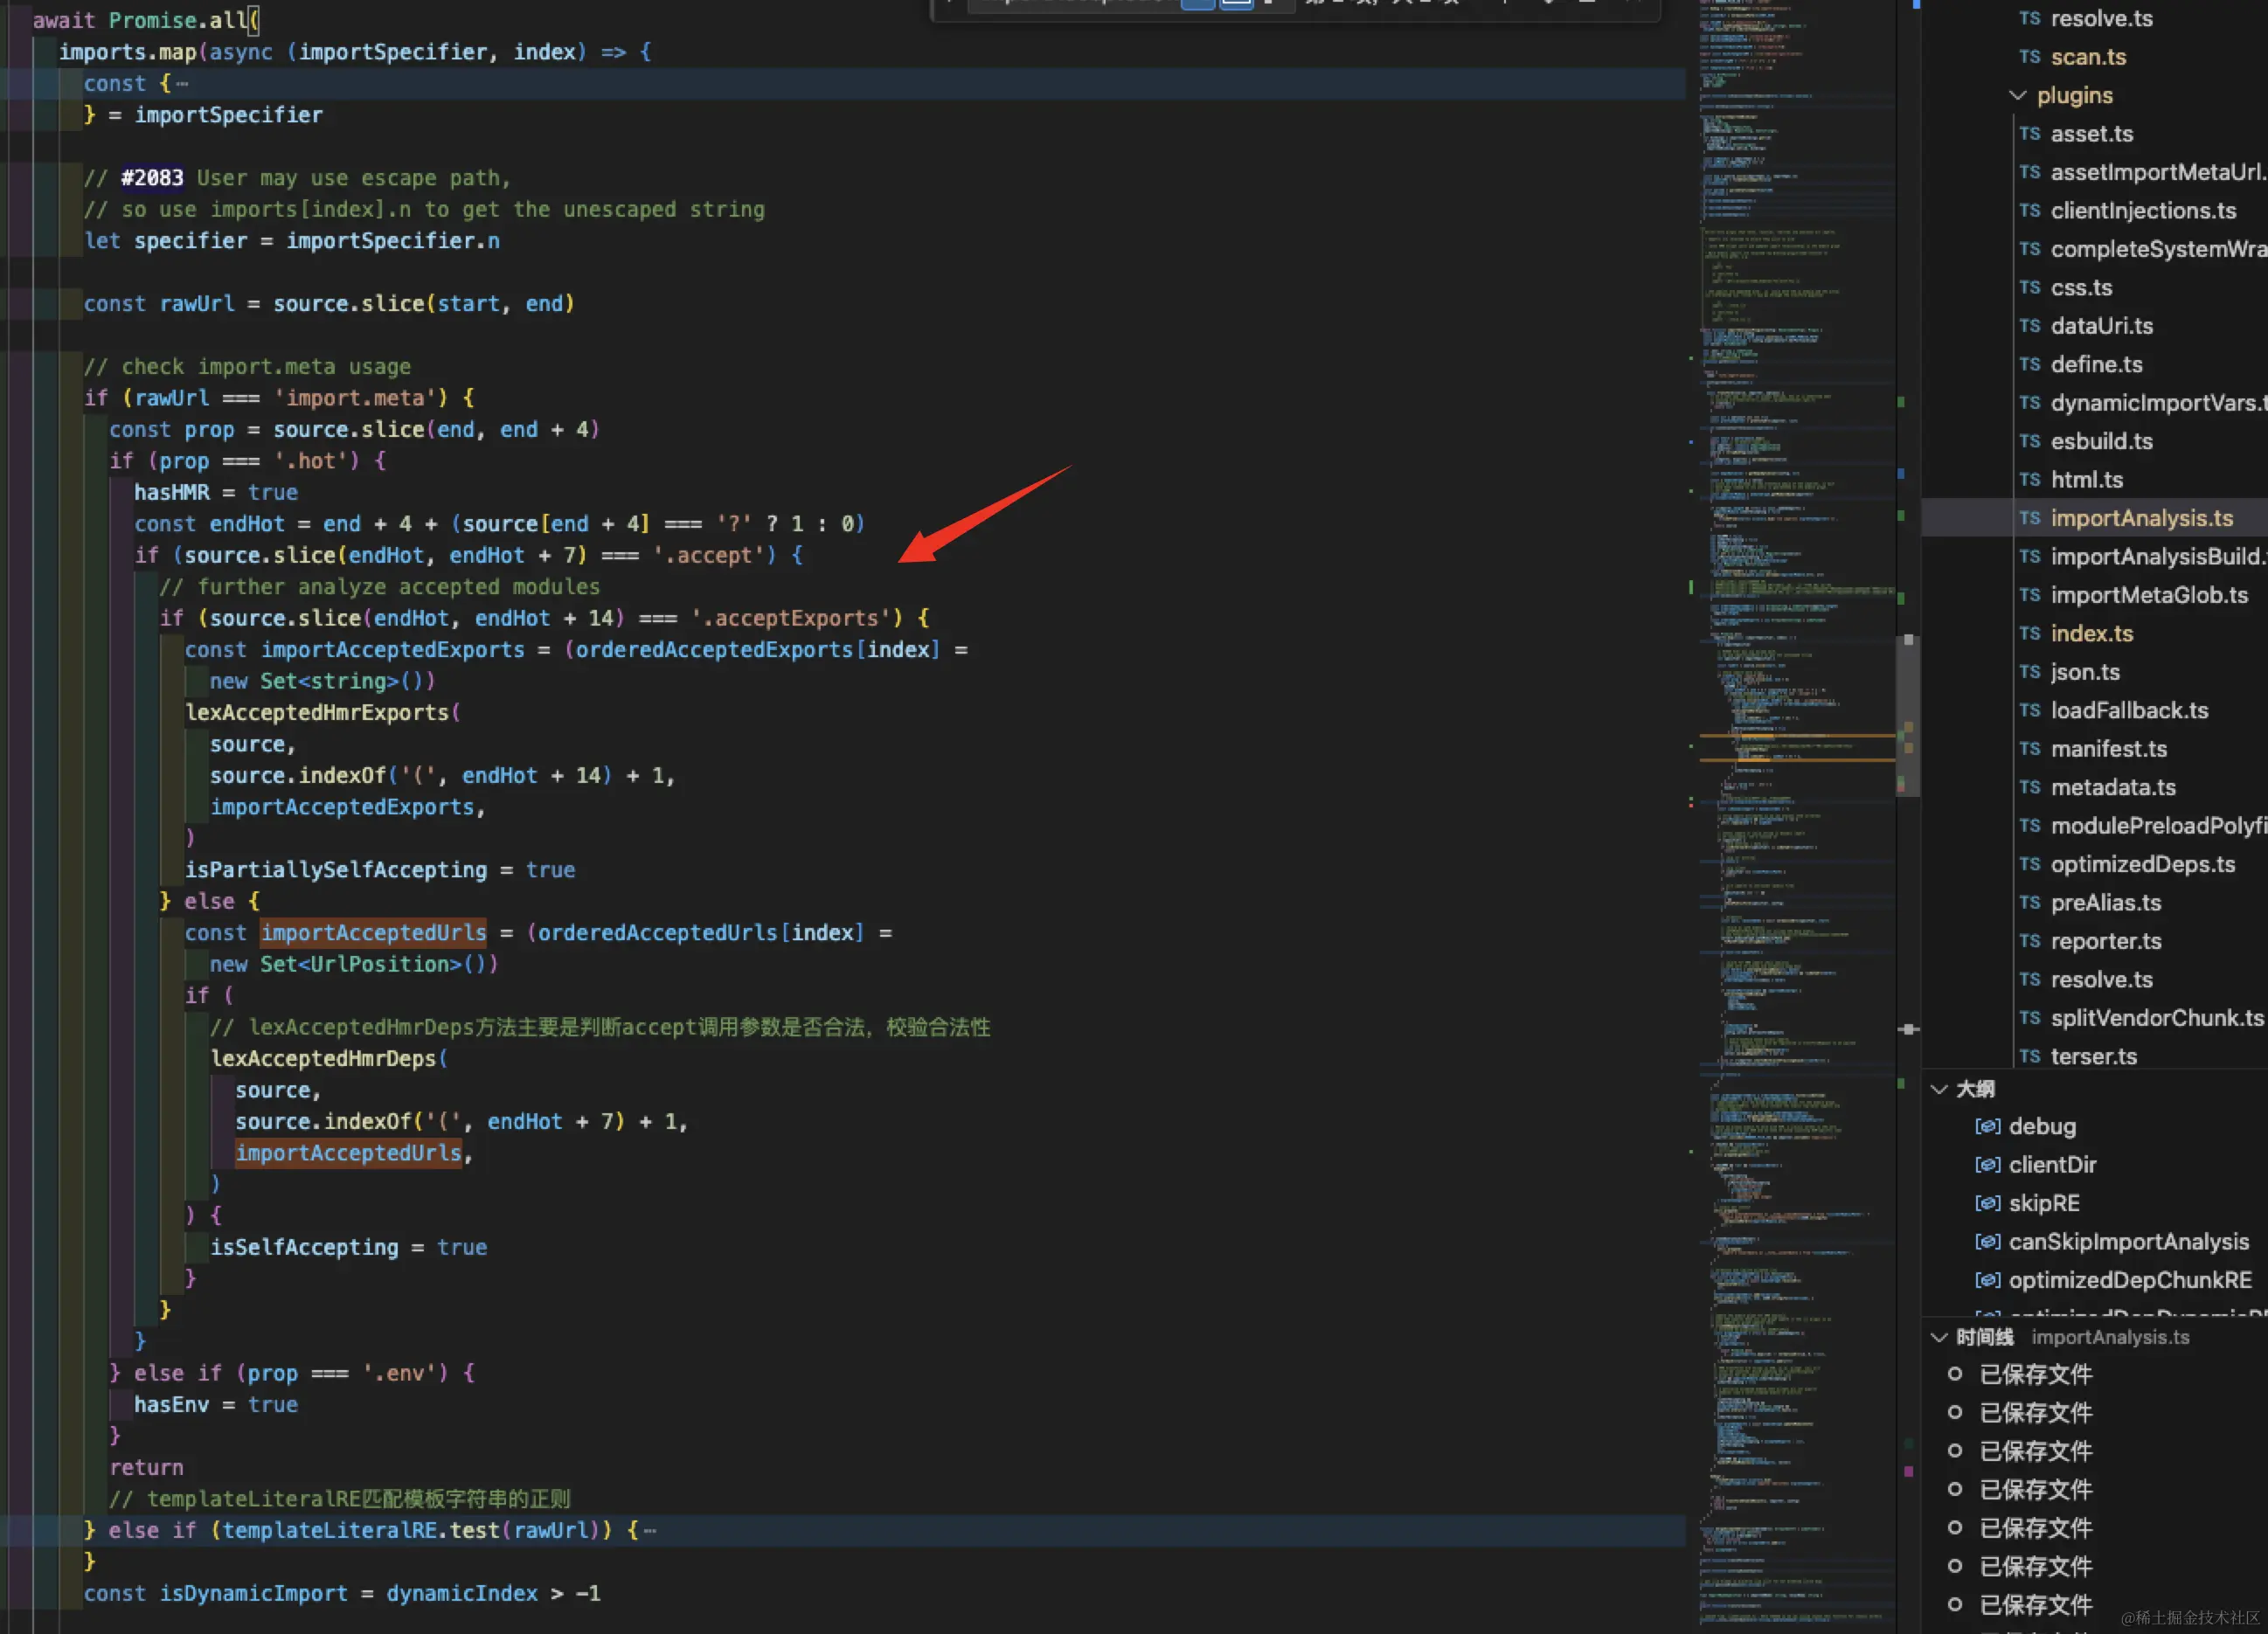Collapse the 时间线 timeline section
Image resolution: width=2268 pixels, height=1634 pixels.
point(1939,1337)
